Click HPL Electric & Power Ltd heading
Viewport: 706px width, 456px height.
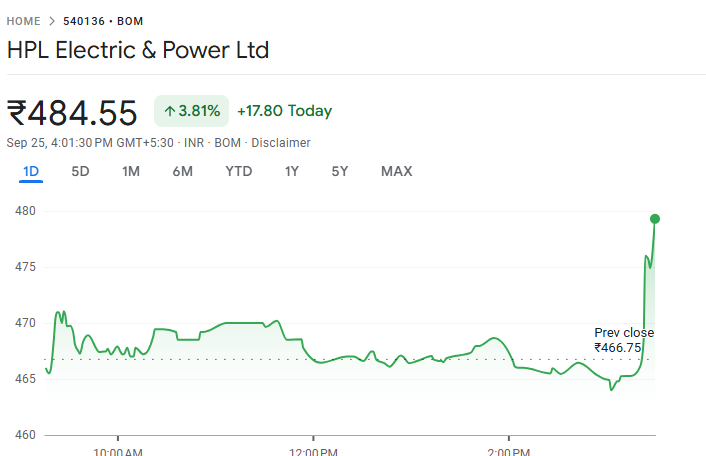pyautogui.click(x=138, y=50)
